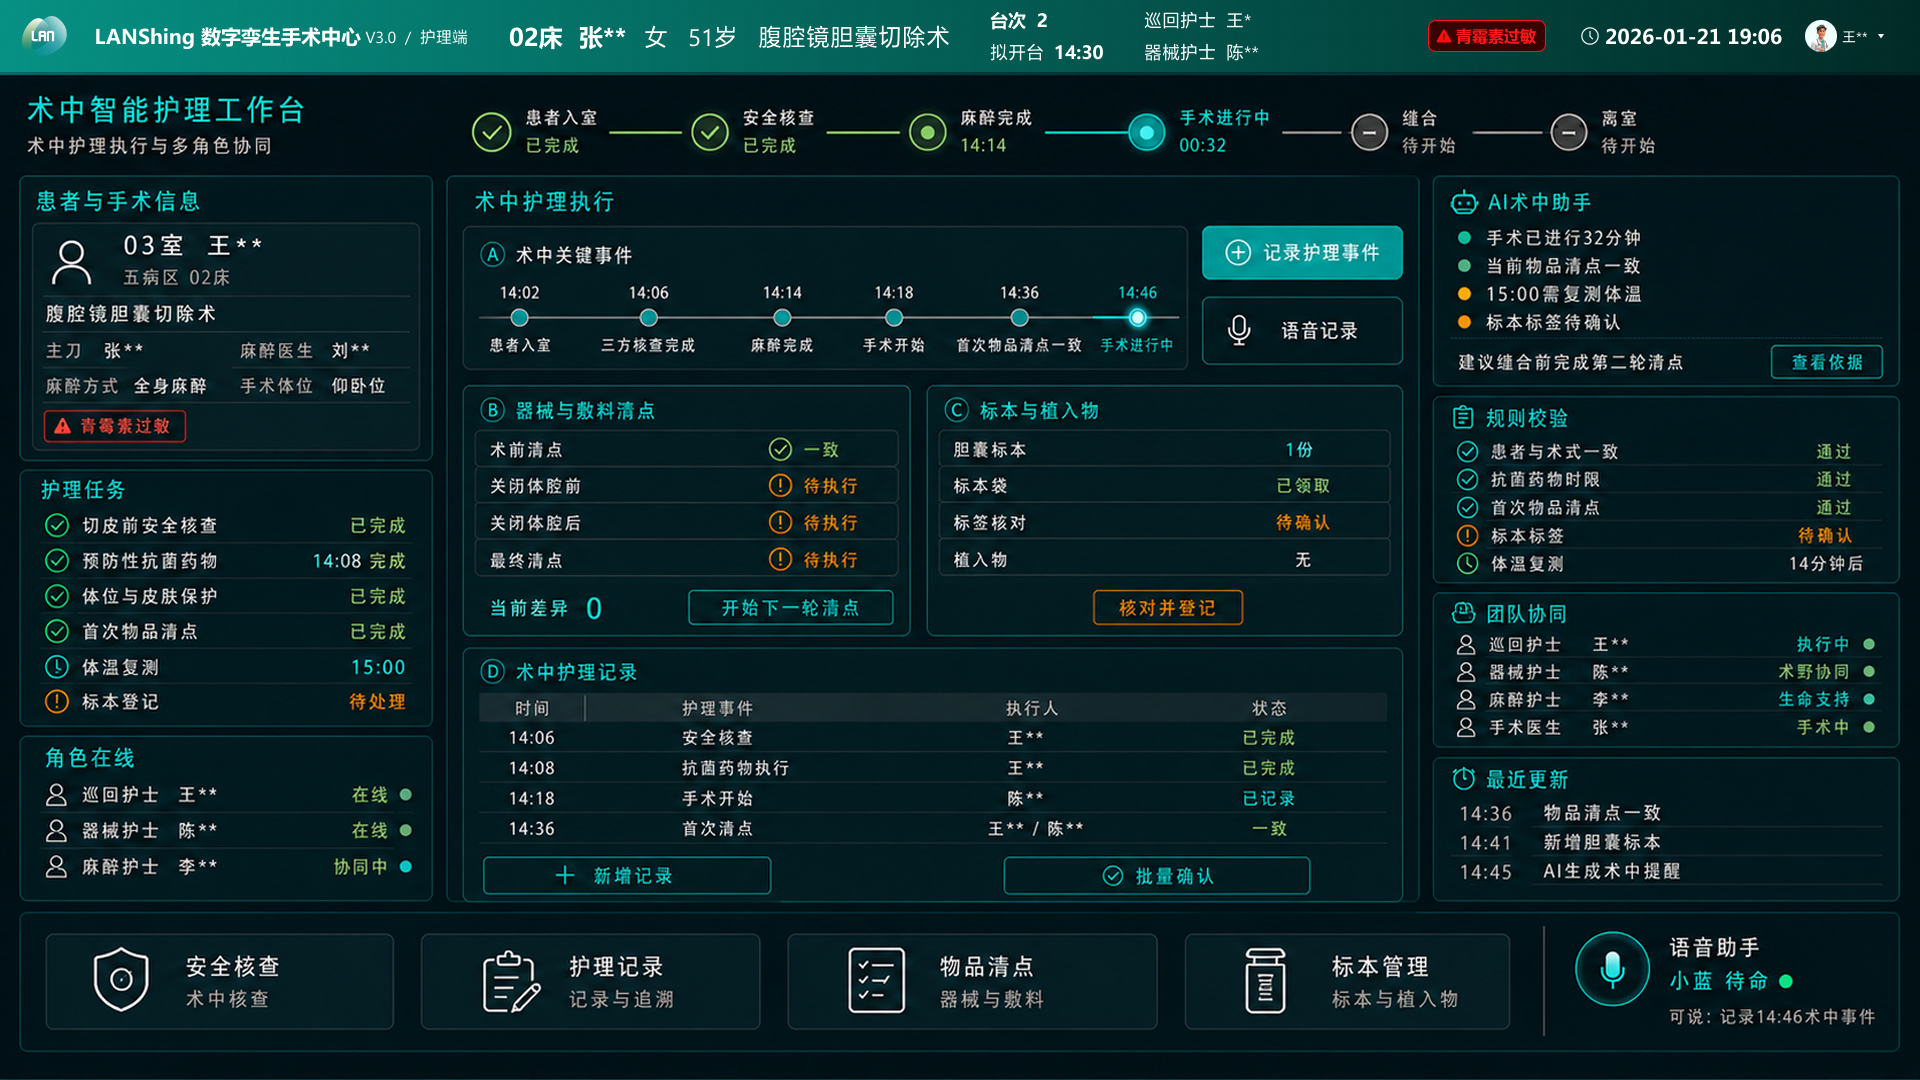Click the 记录护理事件 button
Image resolution: width=1920 pixels, height=1080 pixels.
coord(1302,253)
